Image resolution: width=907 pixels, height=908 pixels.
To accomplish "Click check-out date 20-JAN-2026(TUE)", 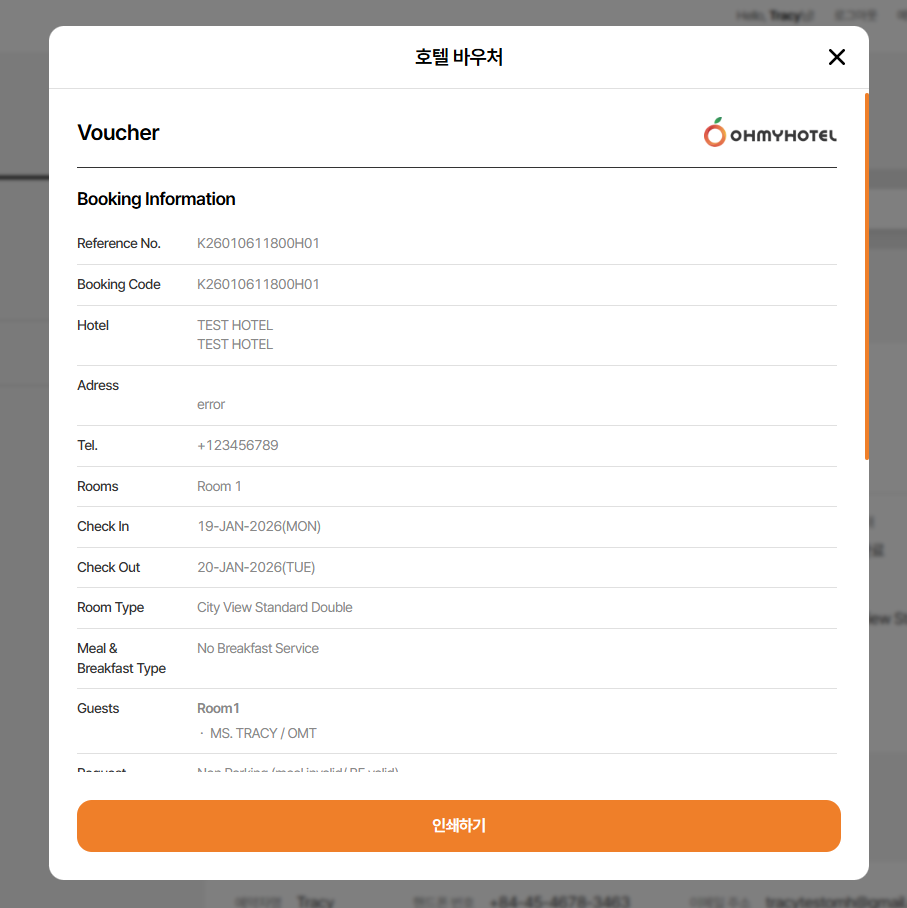I will pyautogui.click(x=256, y=568).
